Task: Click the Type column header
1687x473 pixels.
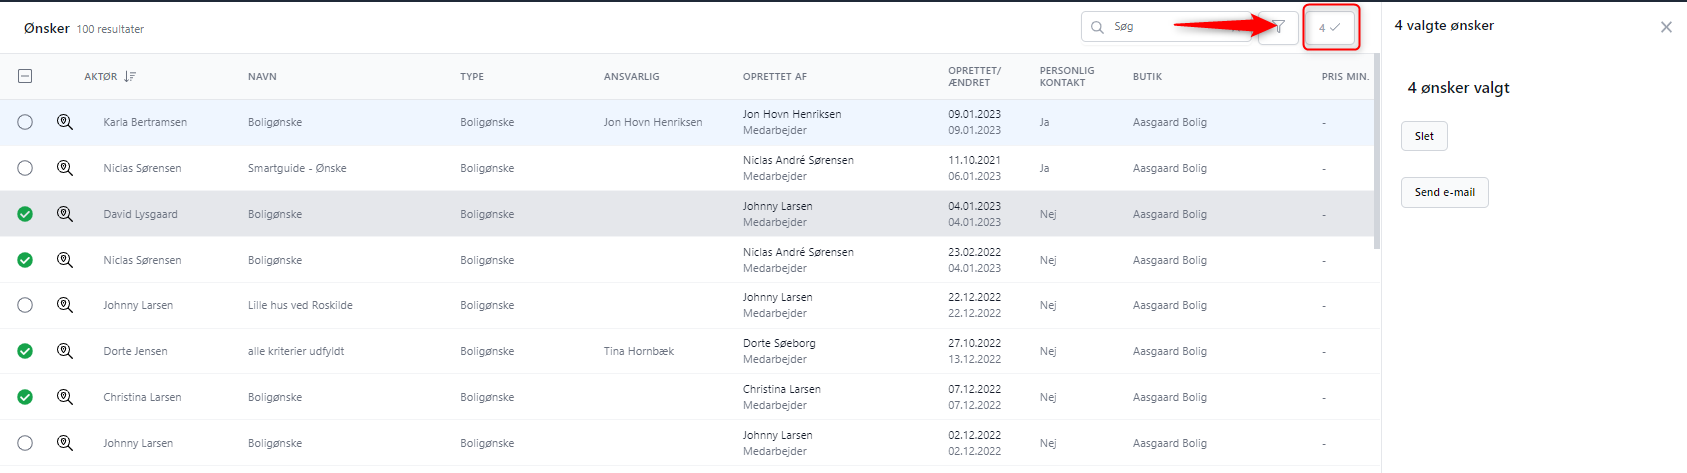Action: pos(472,76)
